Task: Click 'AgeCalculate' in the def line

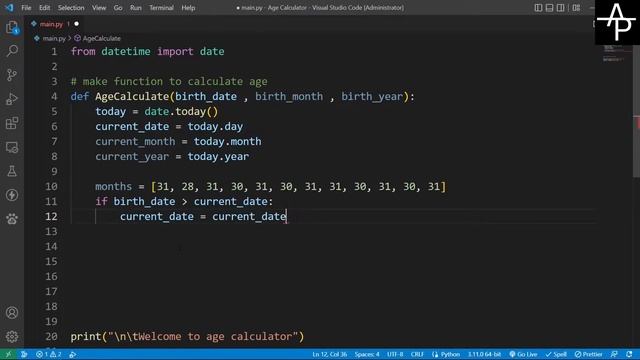Action: pyautogui.click(x=132, y=97)
